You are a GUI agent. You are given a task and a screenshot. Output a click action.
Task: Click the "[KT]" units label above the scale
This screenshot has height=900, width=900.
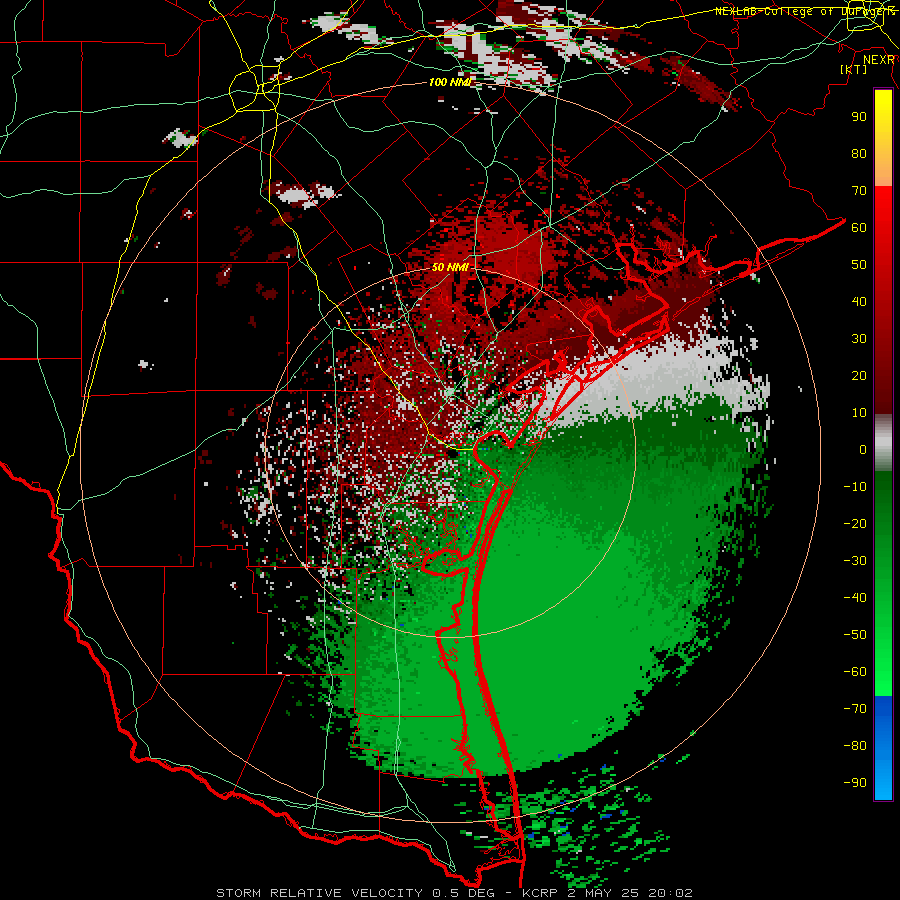pos(854,69)
